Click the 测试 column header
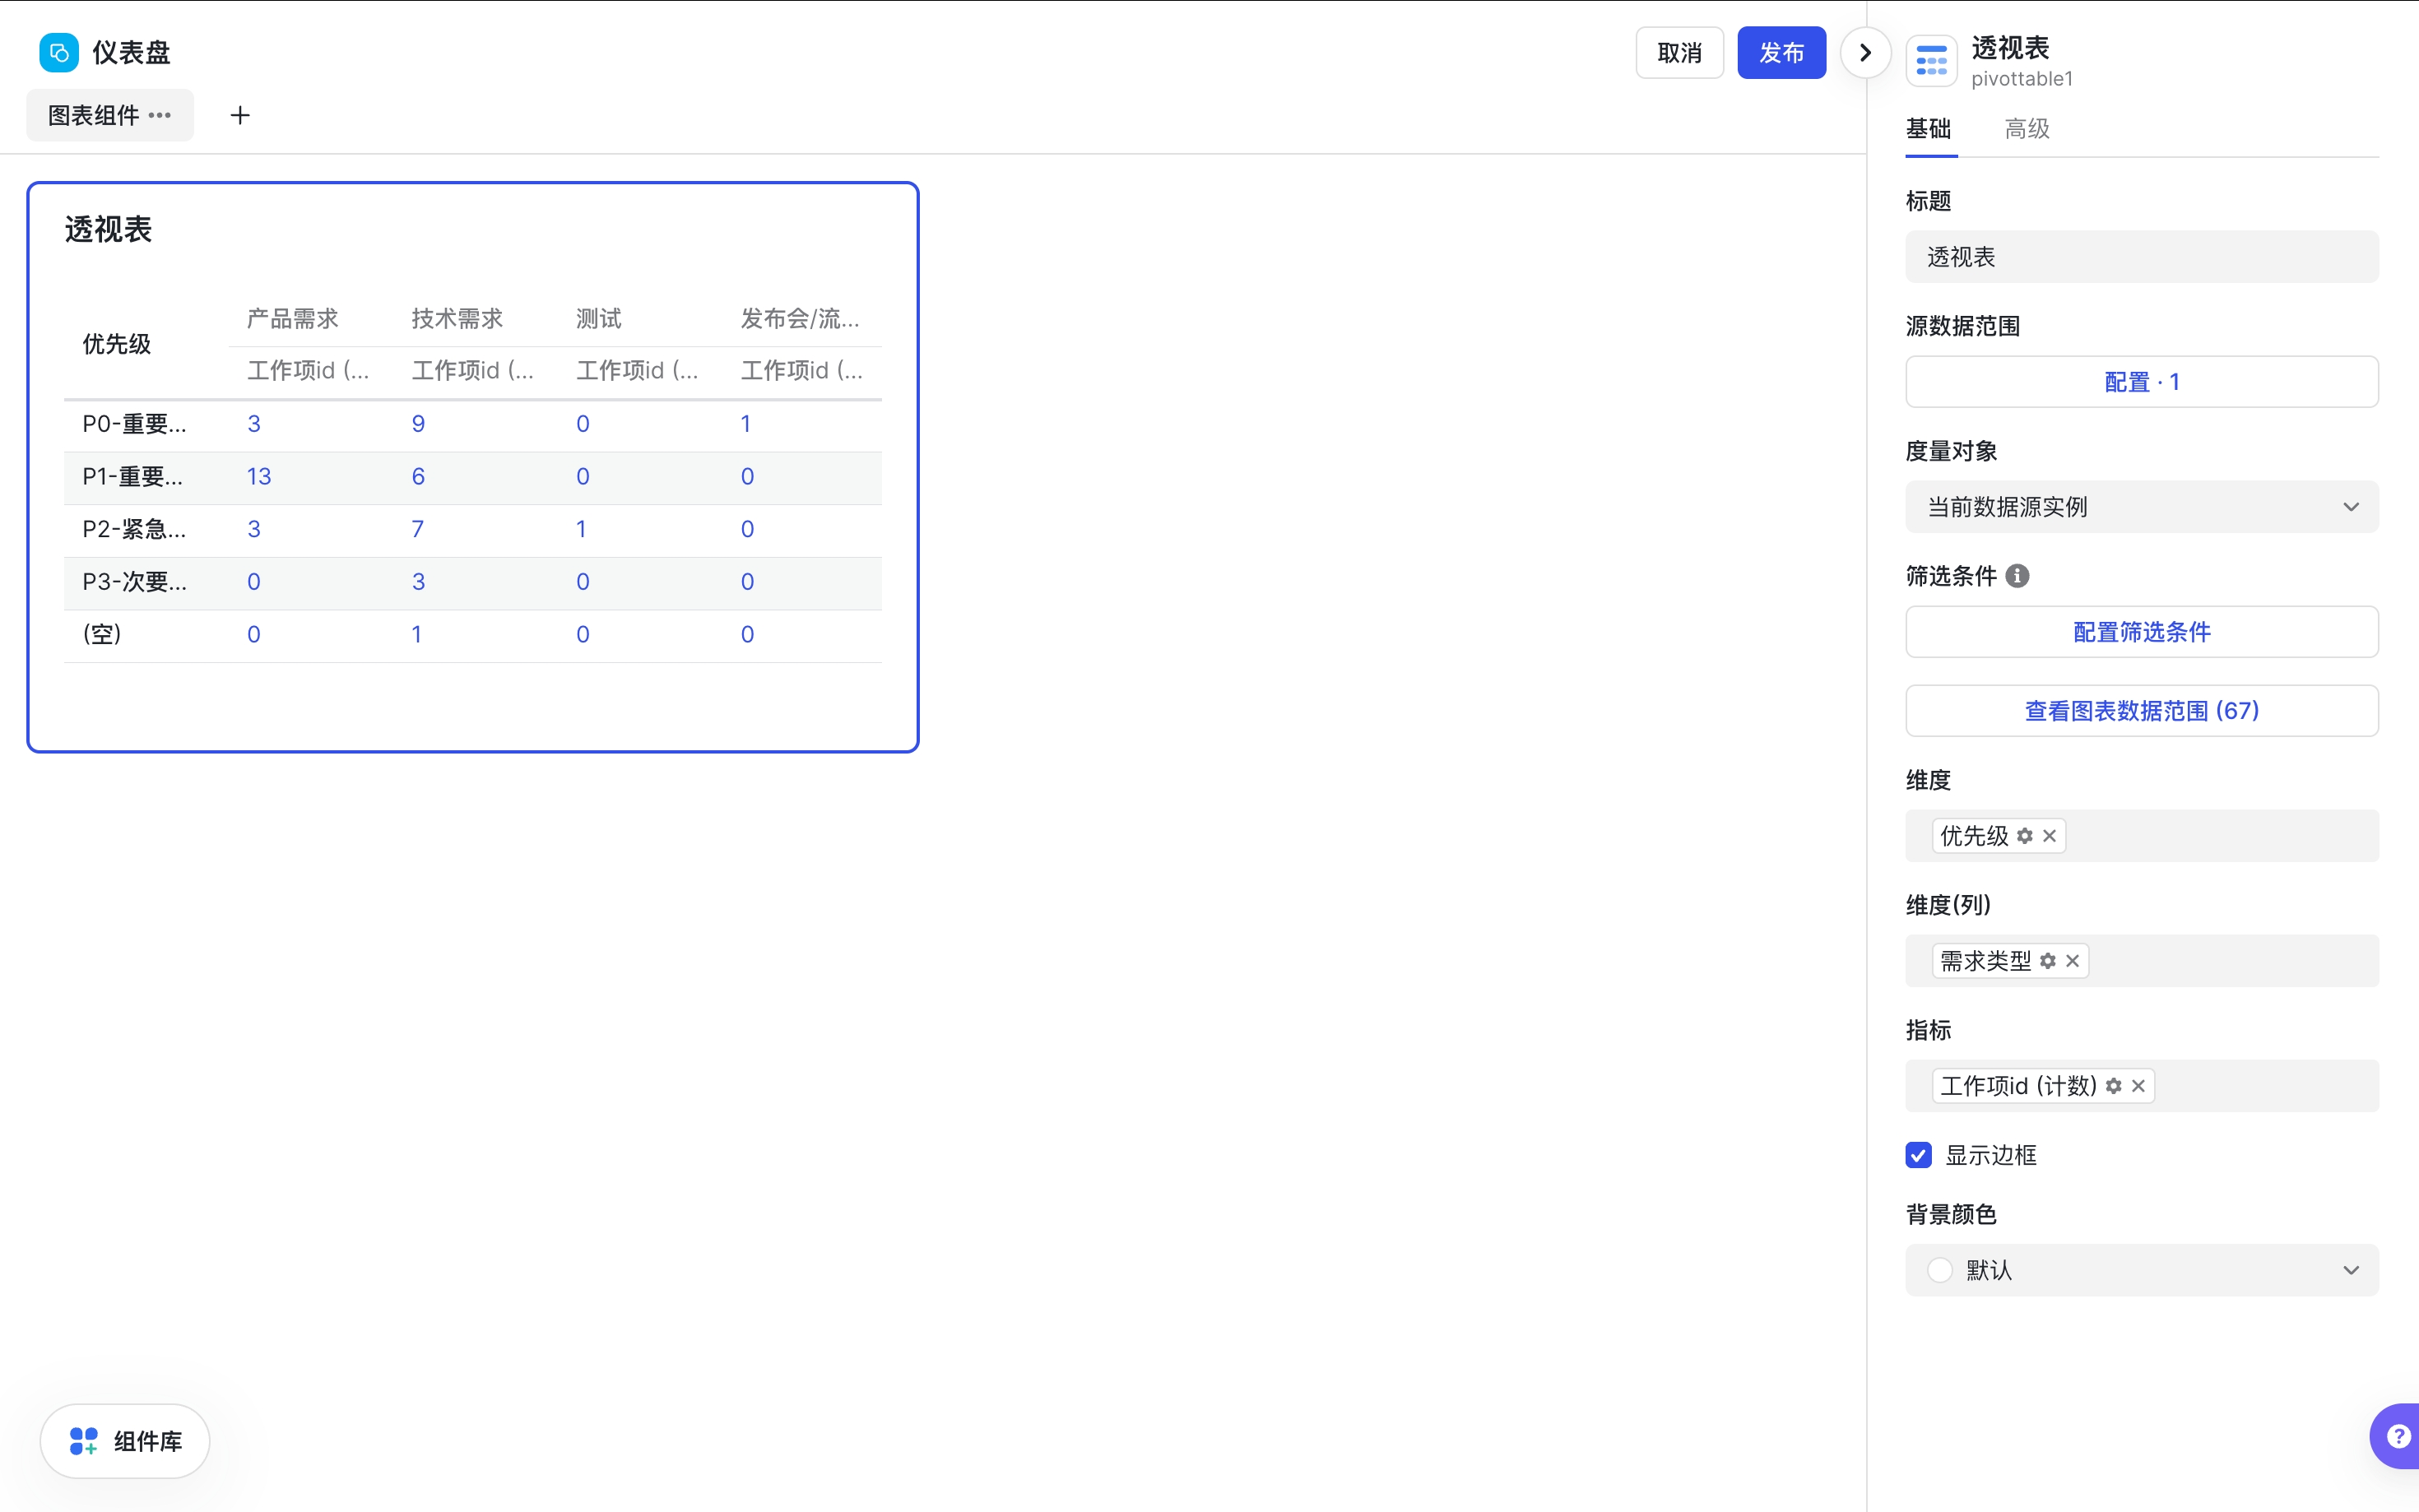This screenshot has height=1512, width=2419. point(599,319)
